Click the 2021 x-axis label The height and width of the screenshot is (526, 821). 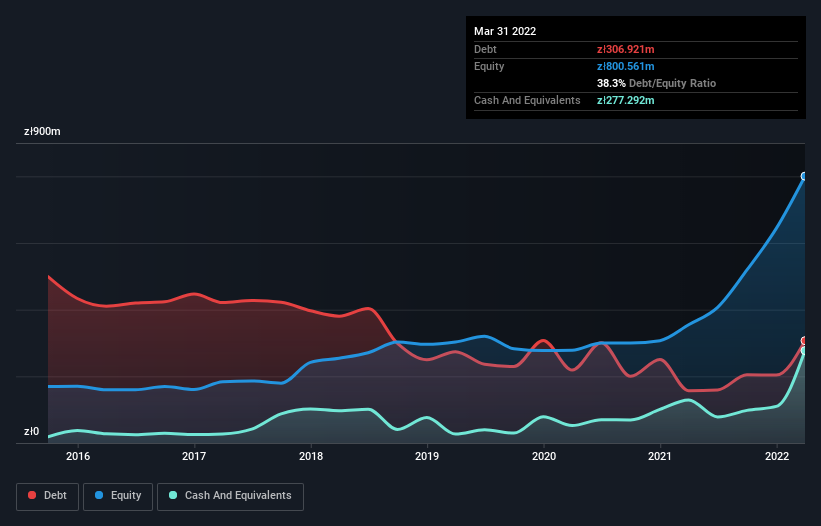pos(660,456)
